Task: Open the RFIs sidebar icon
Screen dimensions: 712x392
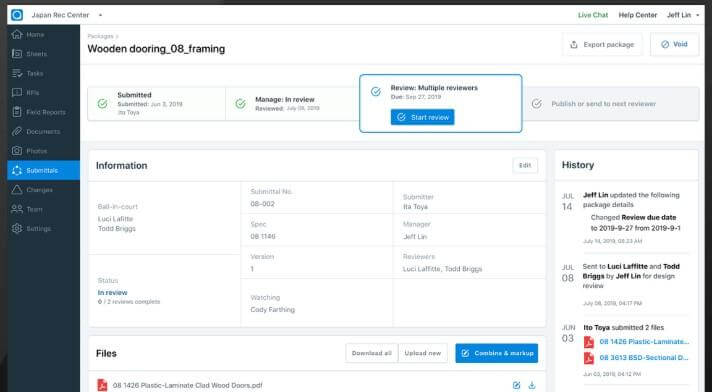Action: pos(17,93)
